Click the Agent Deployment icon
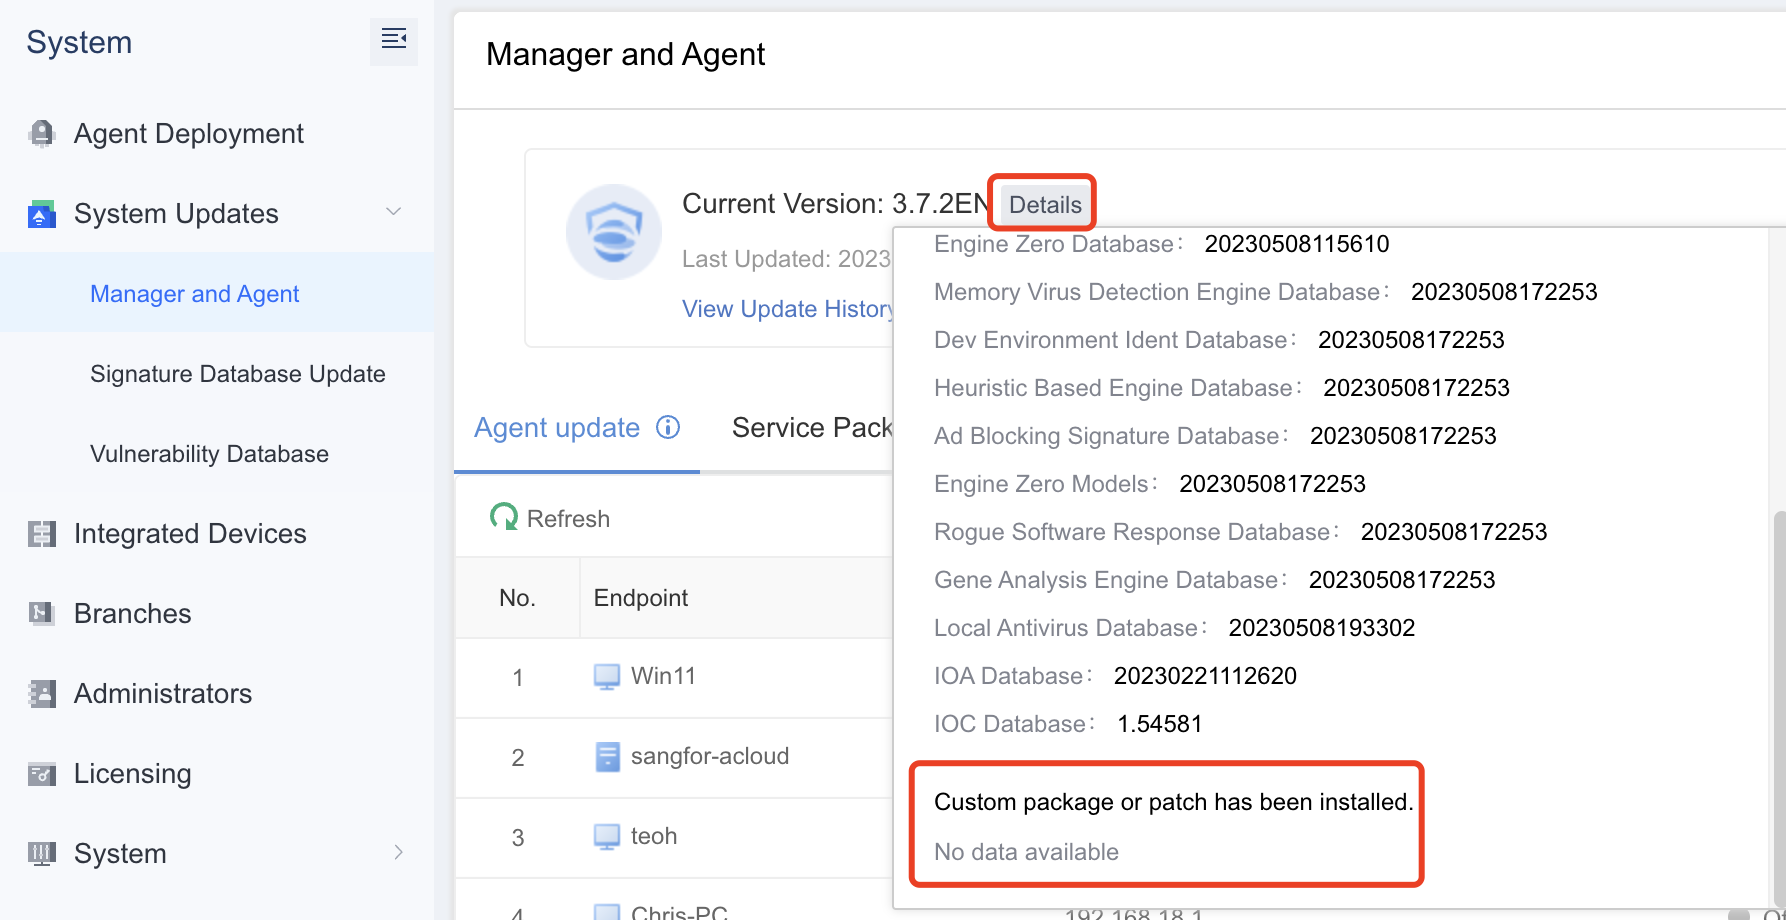The image size is (1786, 920). (42, 134)
